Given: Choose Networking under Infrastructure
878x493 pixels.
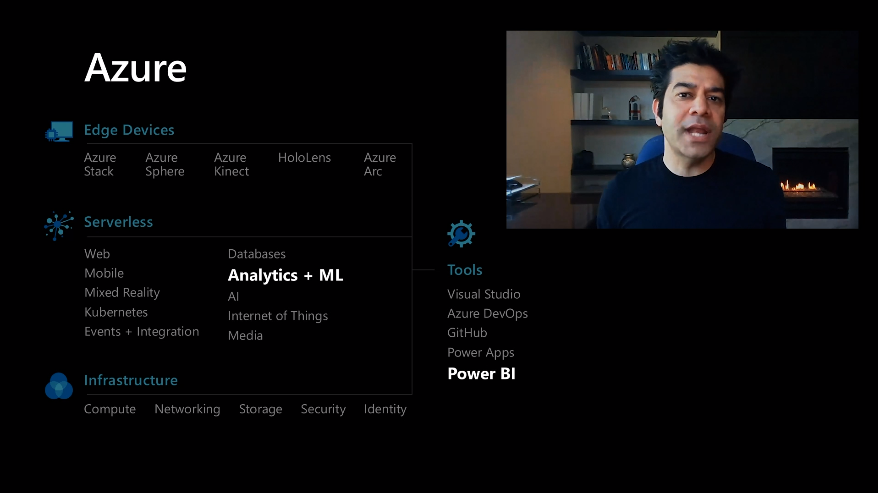Looking at the screenshot, I should 187,410.
